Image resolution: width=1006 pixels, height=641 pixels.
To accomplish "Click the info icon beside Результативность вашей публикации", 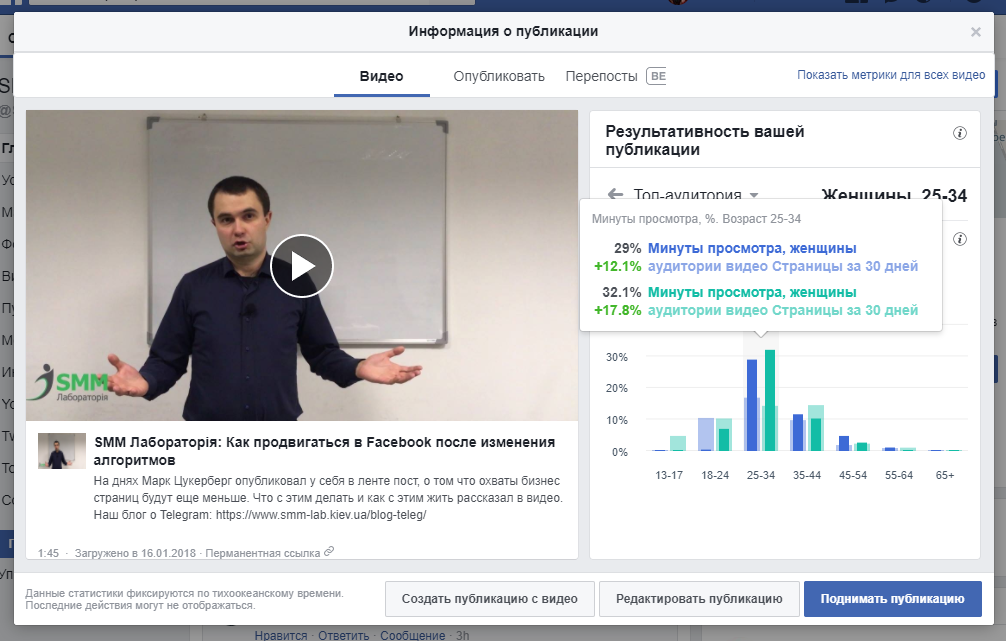I will tap(960, 133).
